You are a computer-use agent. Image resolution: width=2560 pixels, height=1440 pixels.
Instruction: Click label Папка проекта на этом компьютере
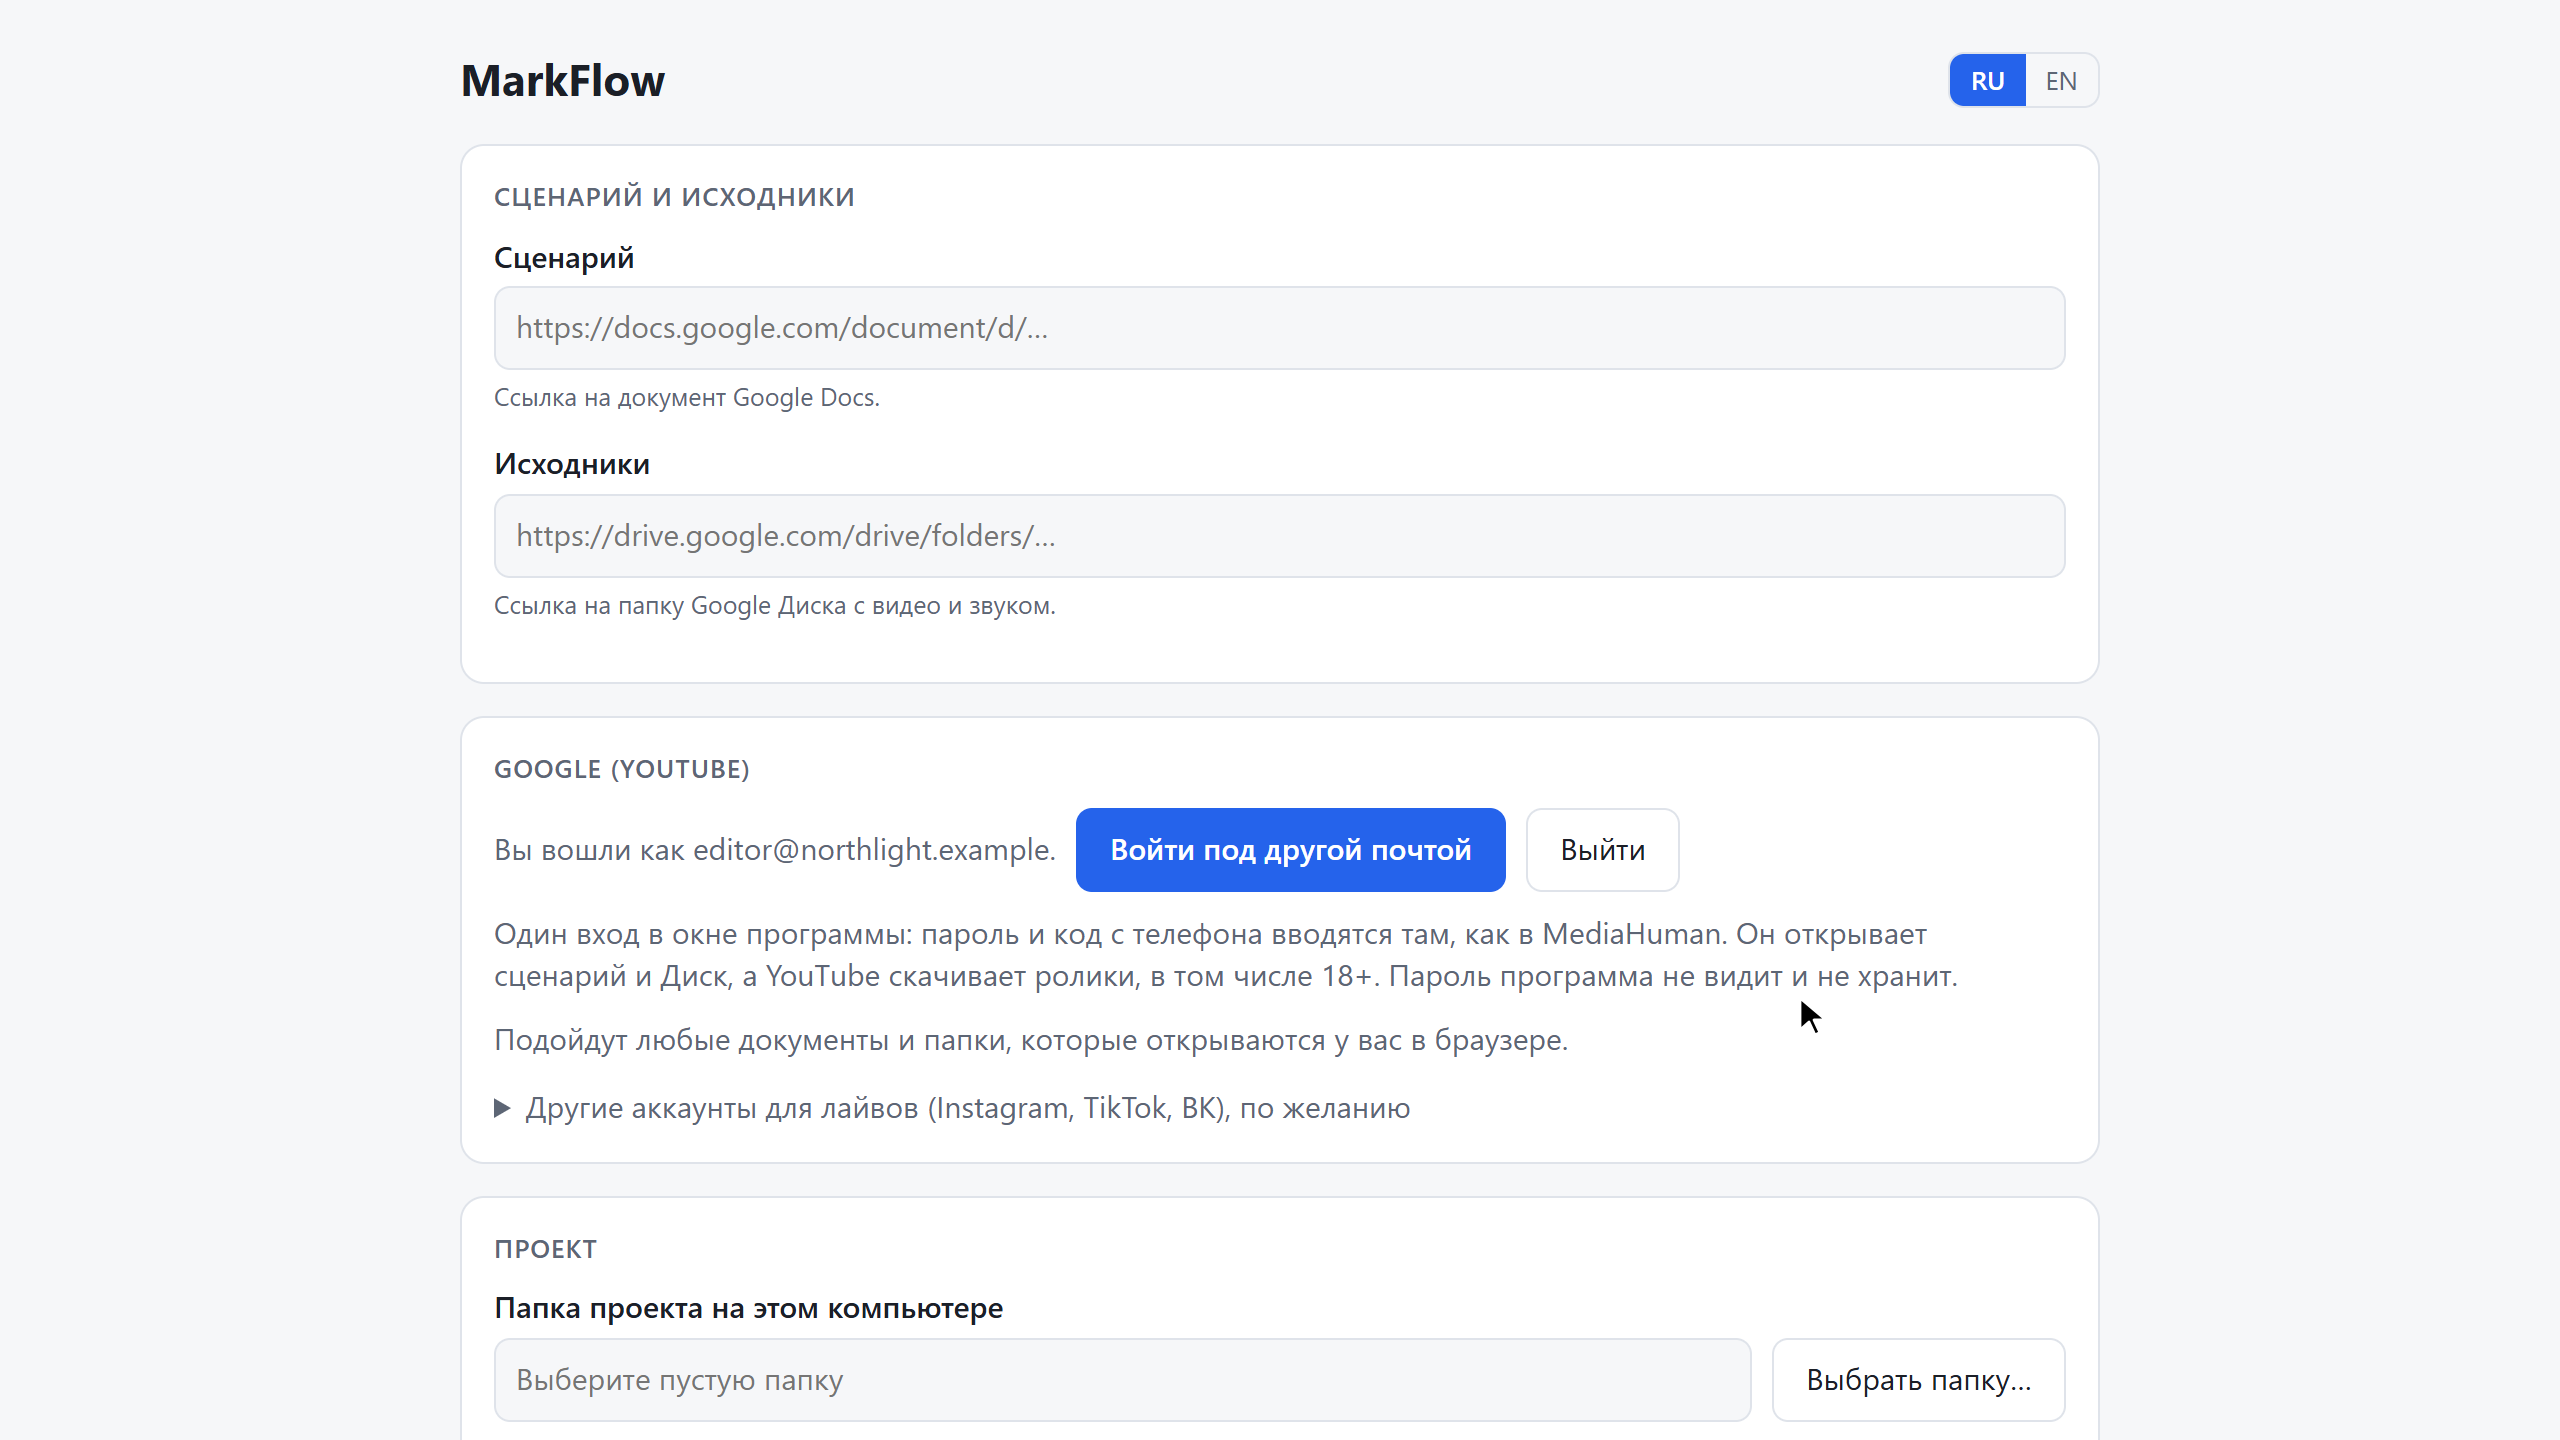(x=748, y=1308)
